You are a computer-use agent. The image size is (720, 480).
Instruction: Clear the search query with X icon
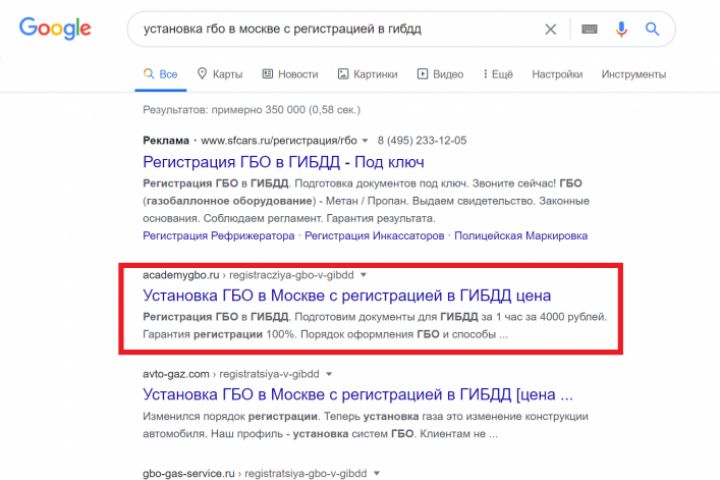[x=551, y=29]
